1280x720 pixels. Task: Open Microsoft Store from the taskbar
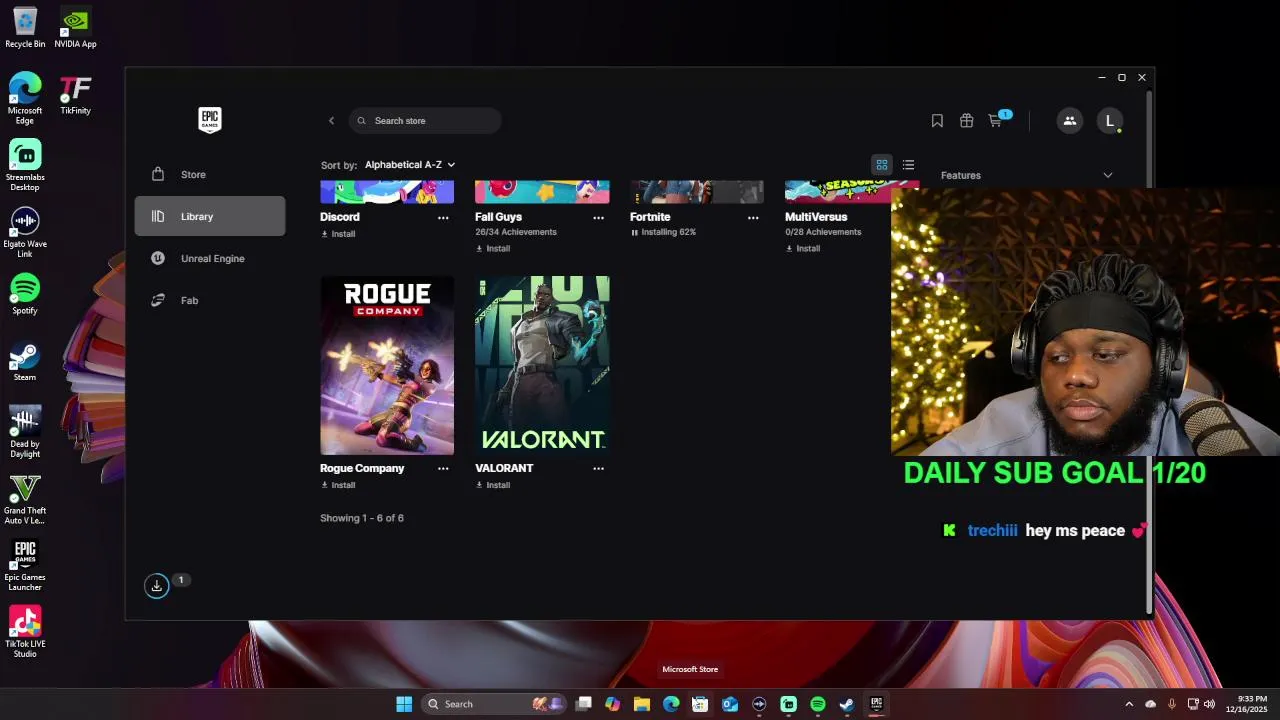[700, 704]
